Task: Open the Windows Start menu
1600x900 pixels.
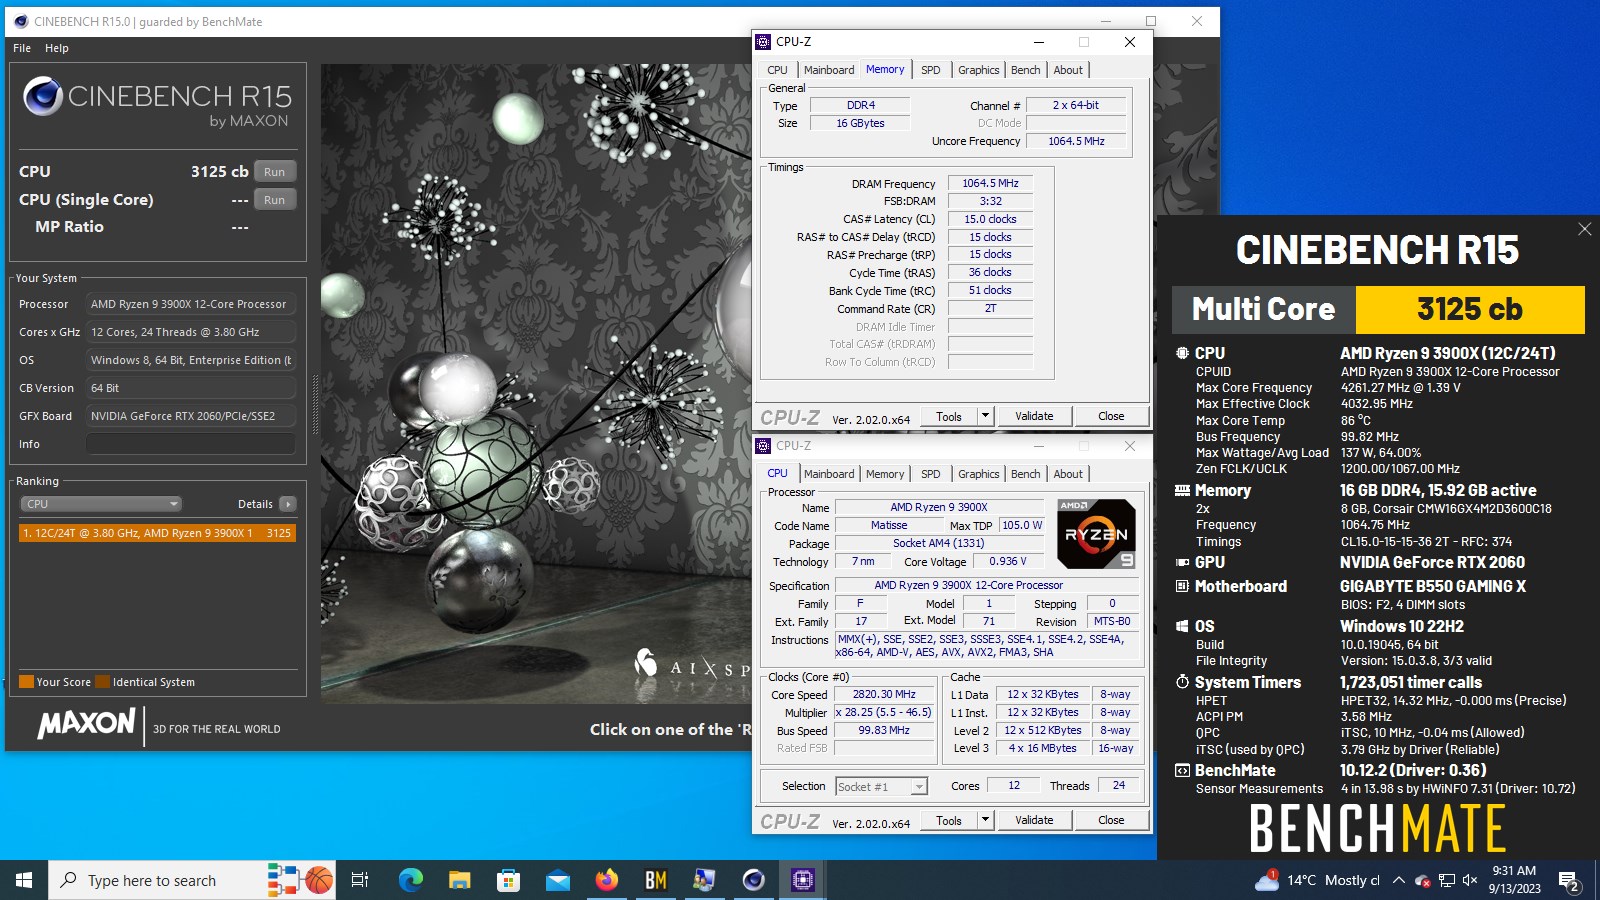Action: pos(24,880)
